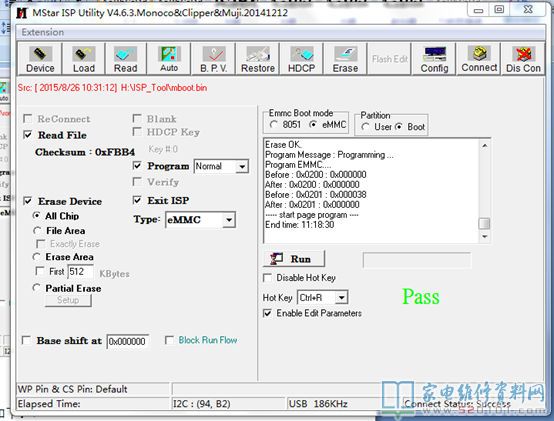Click the B.P.V. toolbar icon

213,59
